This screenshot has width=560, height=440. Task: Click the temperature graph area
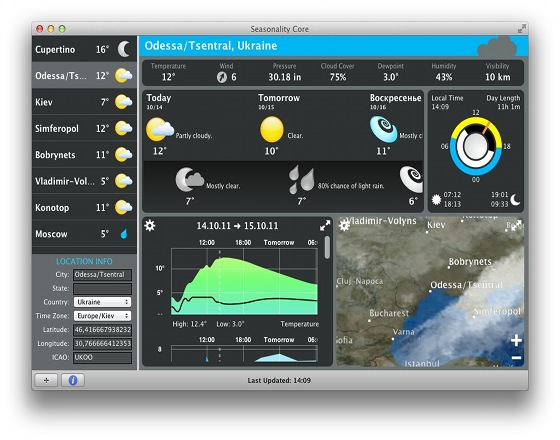pos(244,282)
